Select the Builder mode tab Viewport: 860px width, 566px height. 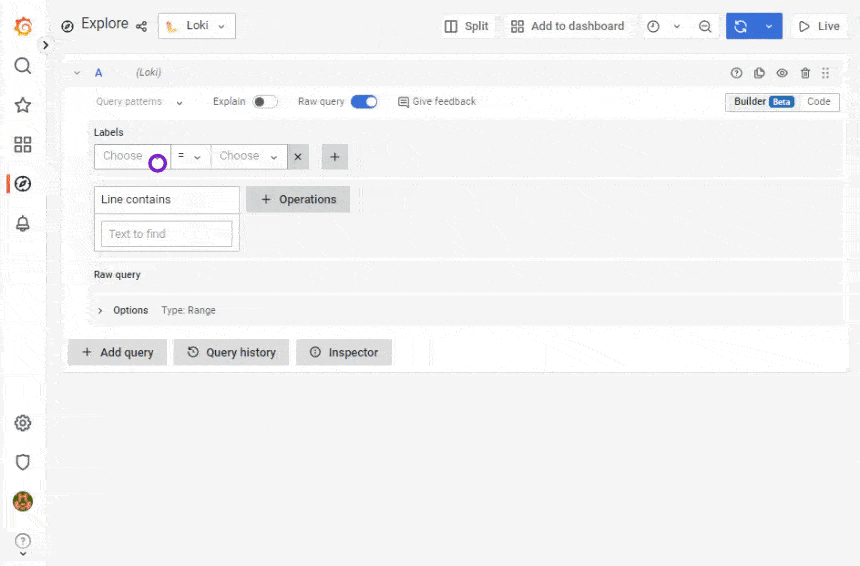coord(762,102)
